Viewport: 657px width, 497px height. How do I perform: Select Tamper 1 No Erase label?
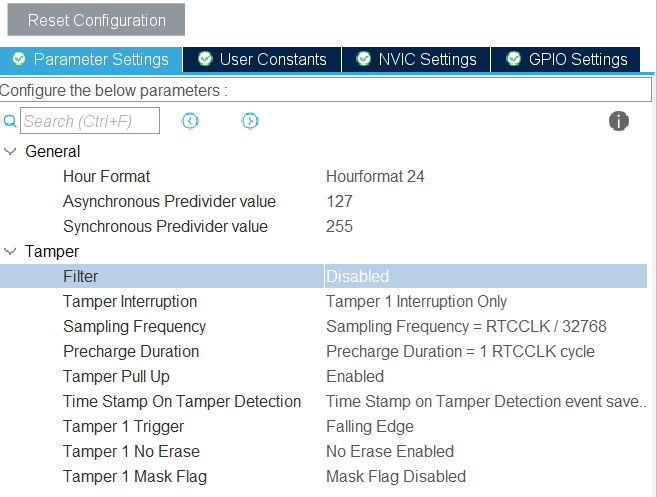[x=132, y=451]
